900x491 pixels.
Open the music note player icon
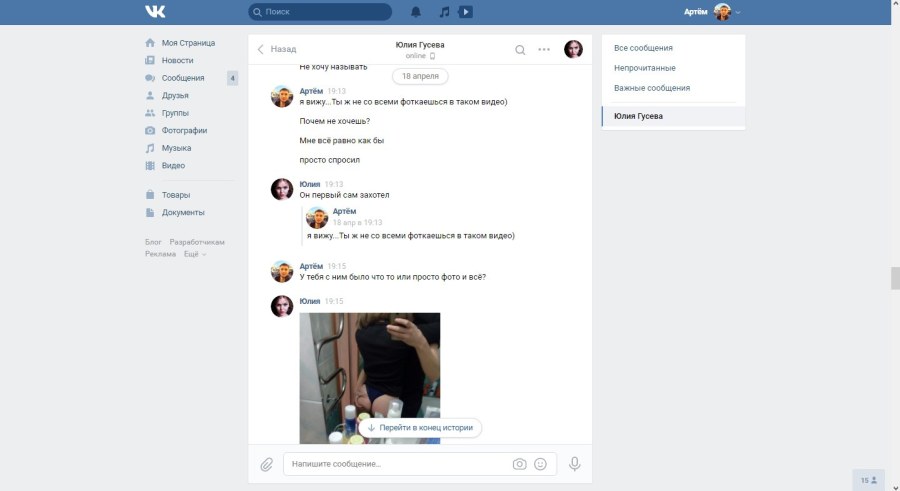coord(444,12)
